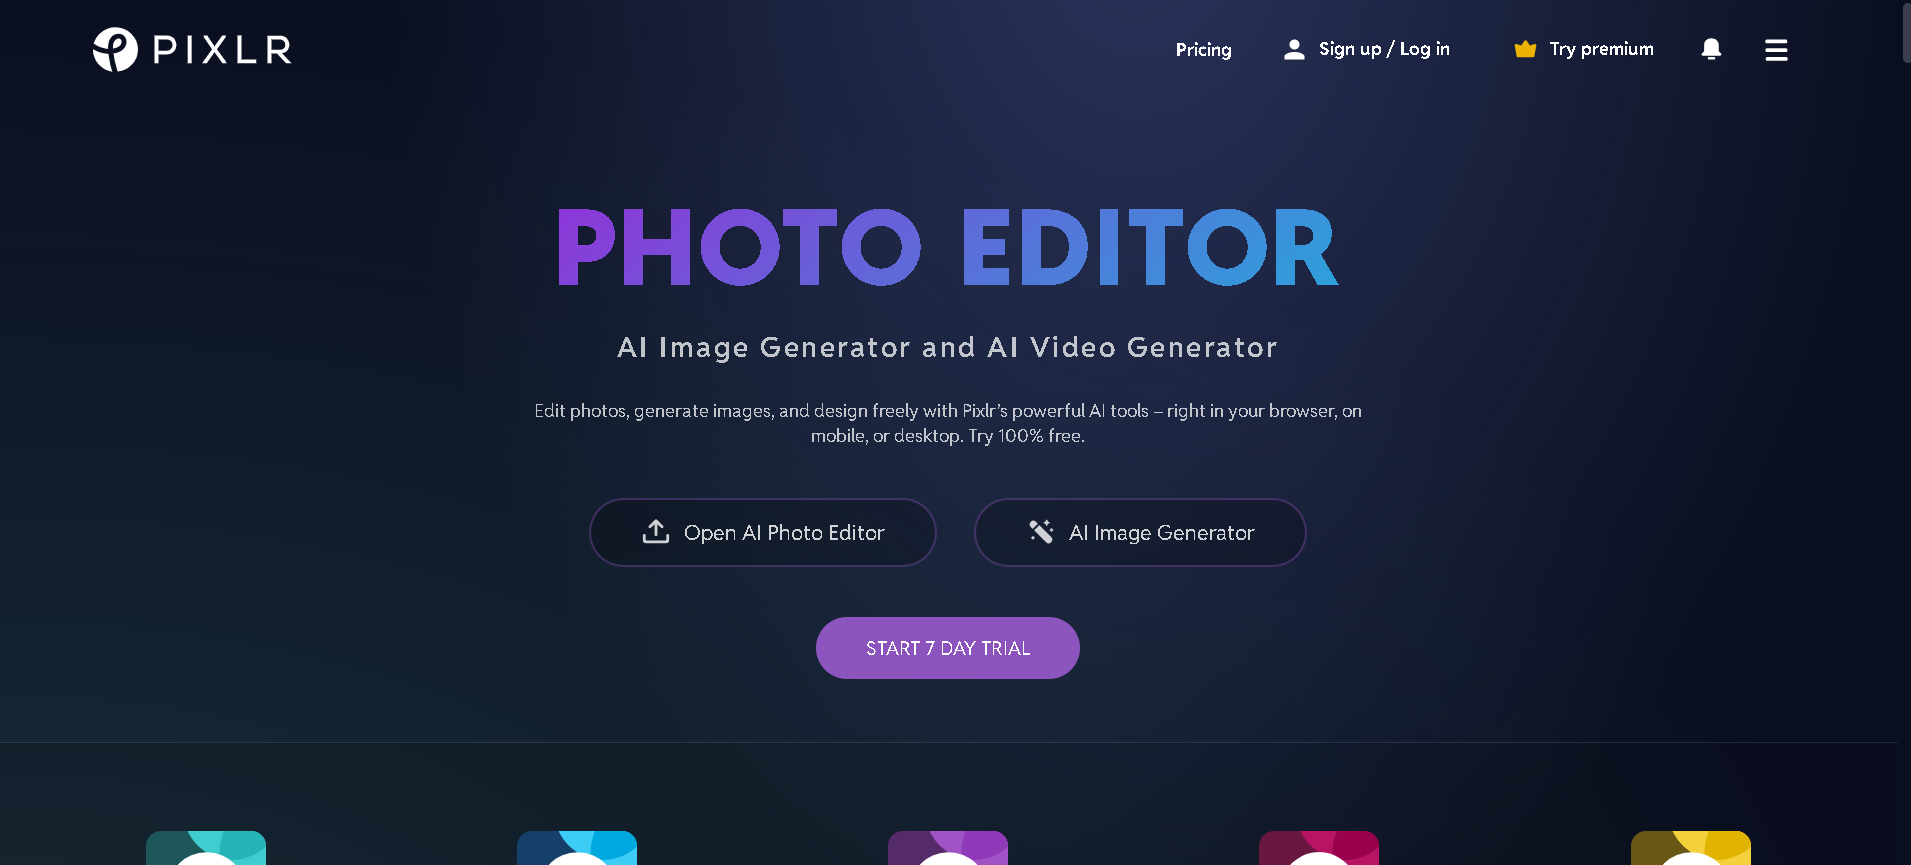Select Sign up / Log in
Screen dimensions: 1911x865
point(1384,49)
